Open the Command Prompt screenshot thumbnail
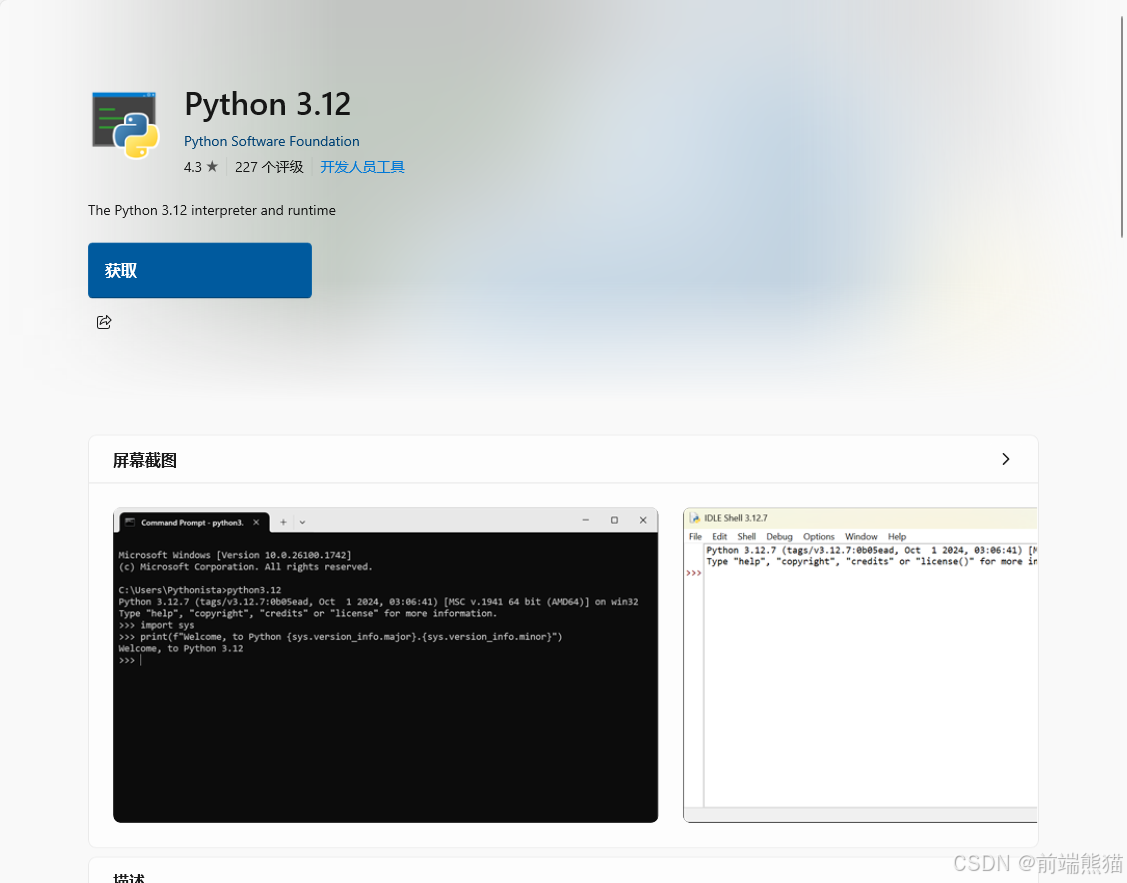This screenshot has height=883, width=1127. (x=385, y=665)
